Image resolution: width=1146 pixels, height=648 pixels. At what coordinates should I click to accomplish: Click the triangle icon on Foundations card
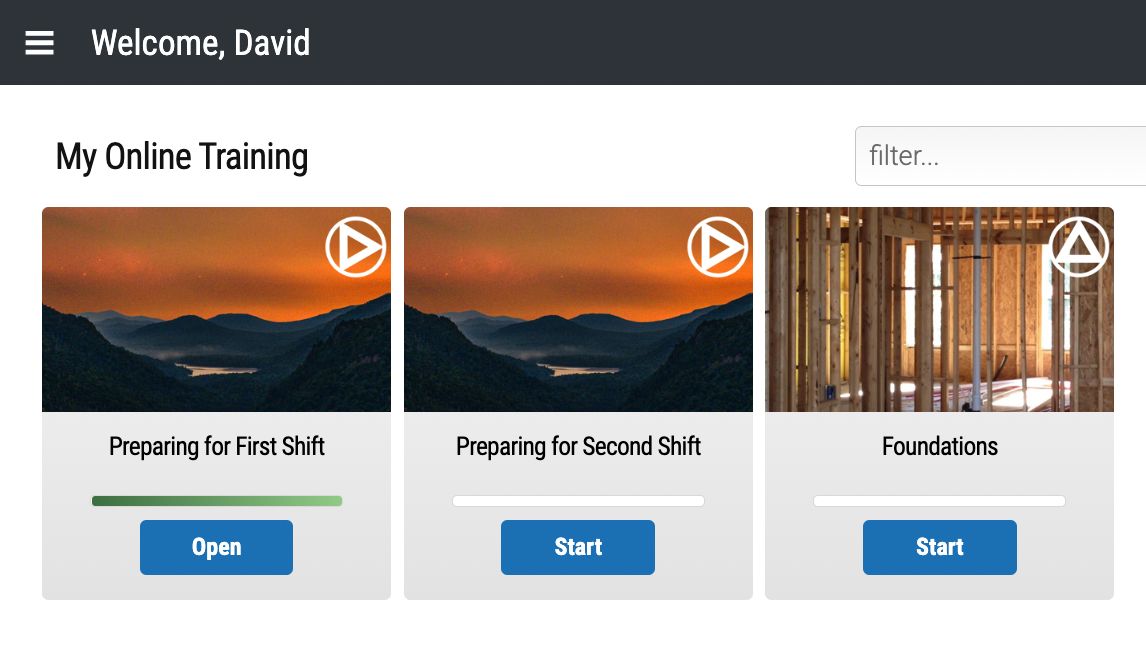[1079, 247]
